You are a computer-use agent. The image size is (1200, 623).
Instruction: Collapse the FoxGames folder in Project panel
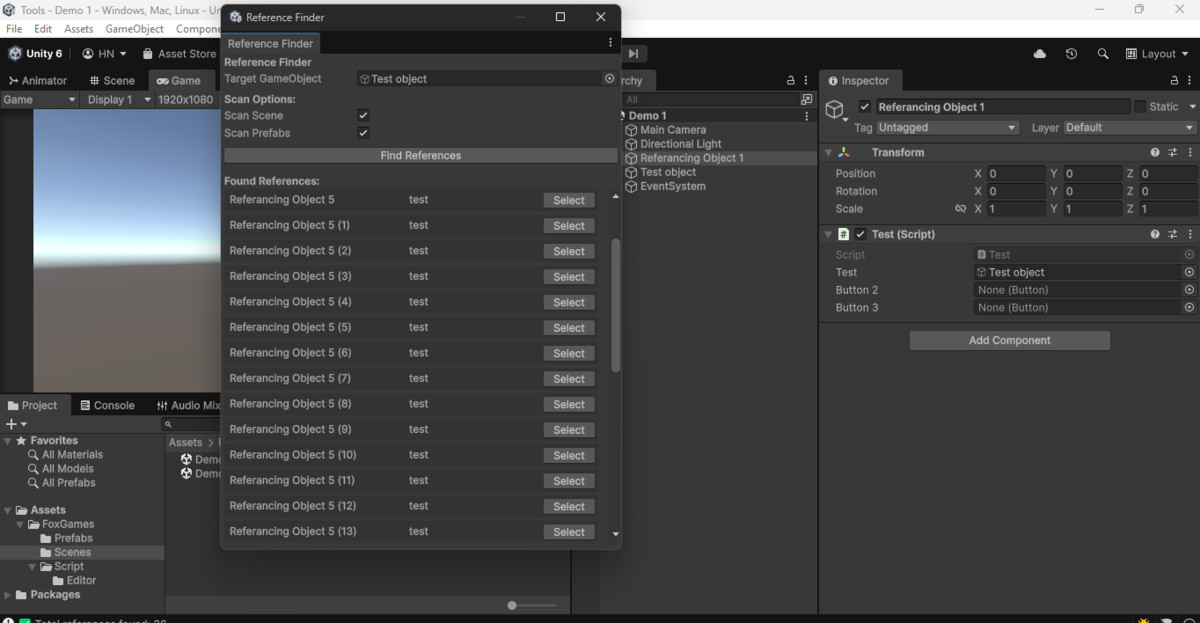[18, 524]
